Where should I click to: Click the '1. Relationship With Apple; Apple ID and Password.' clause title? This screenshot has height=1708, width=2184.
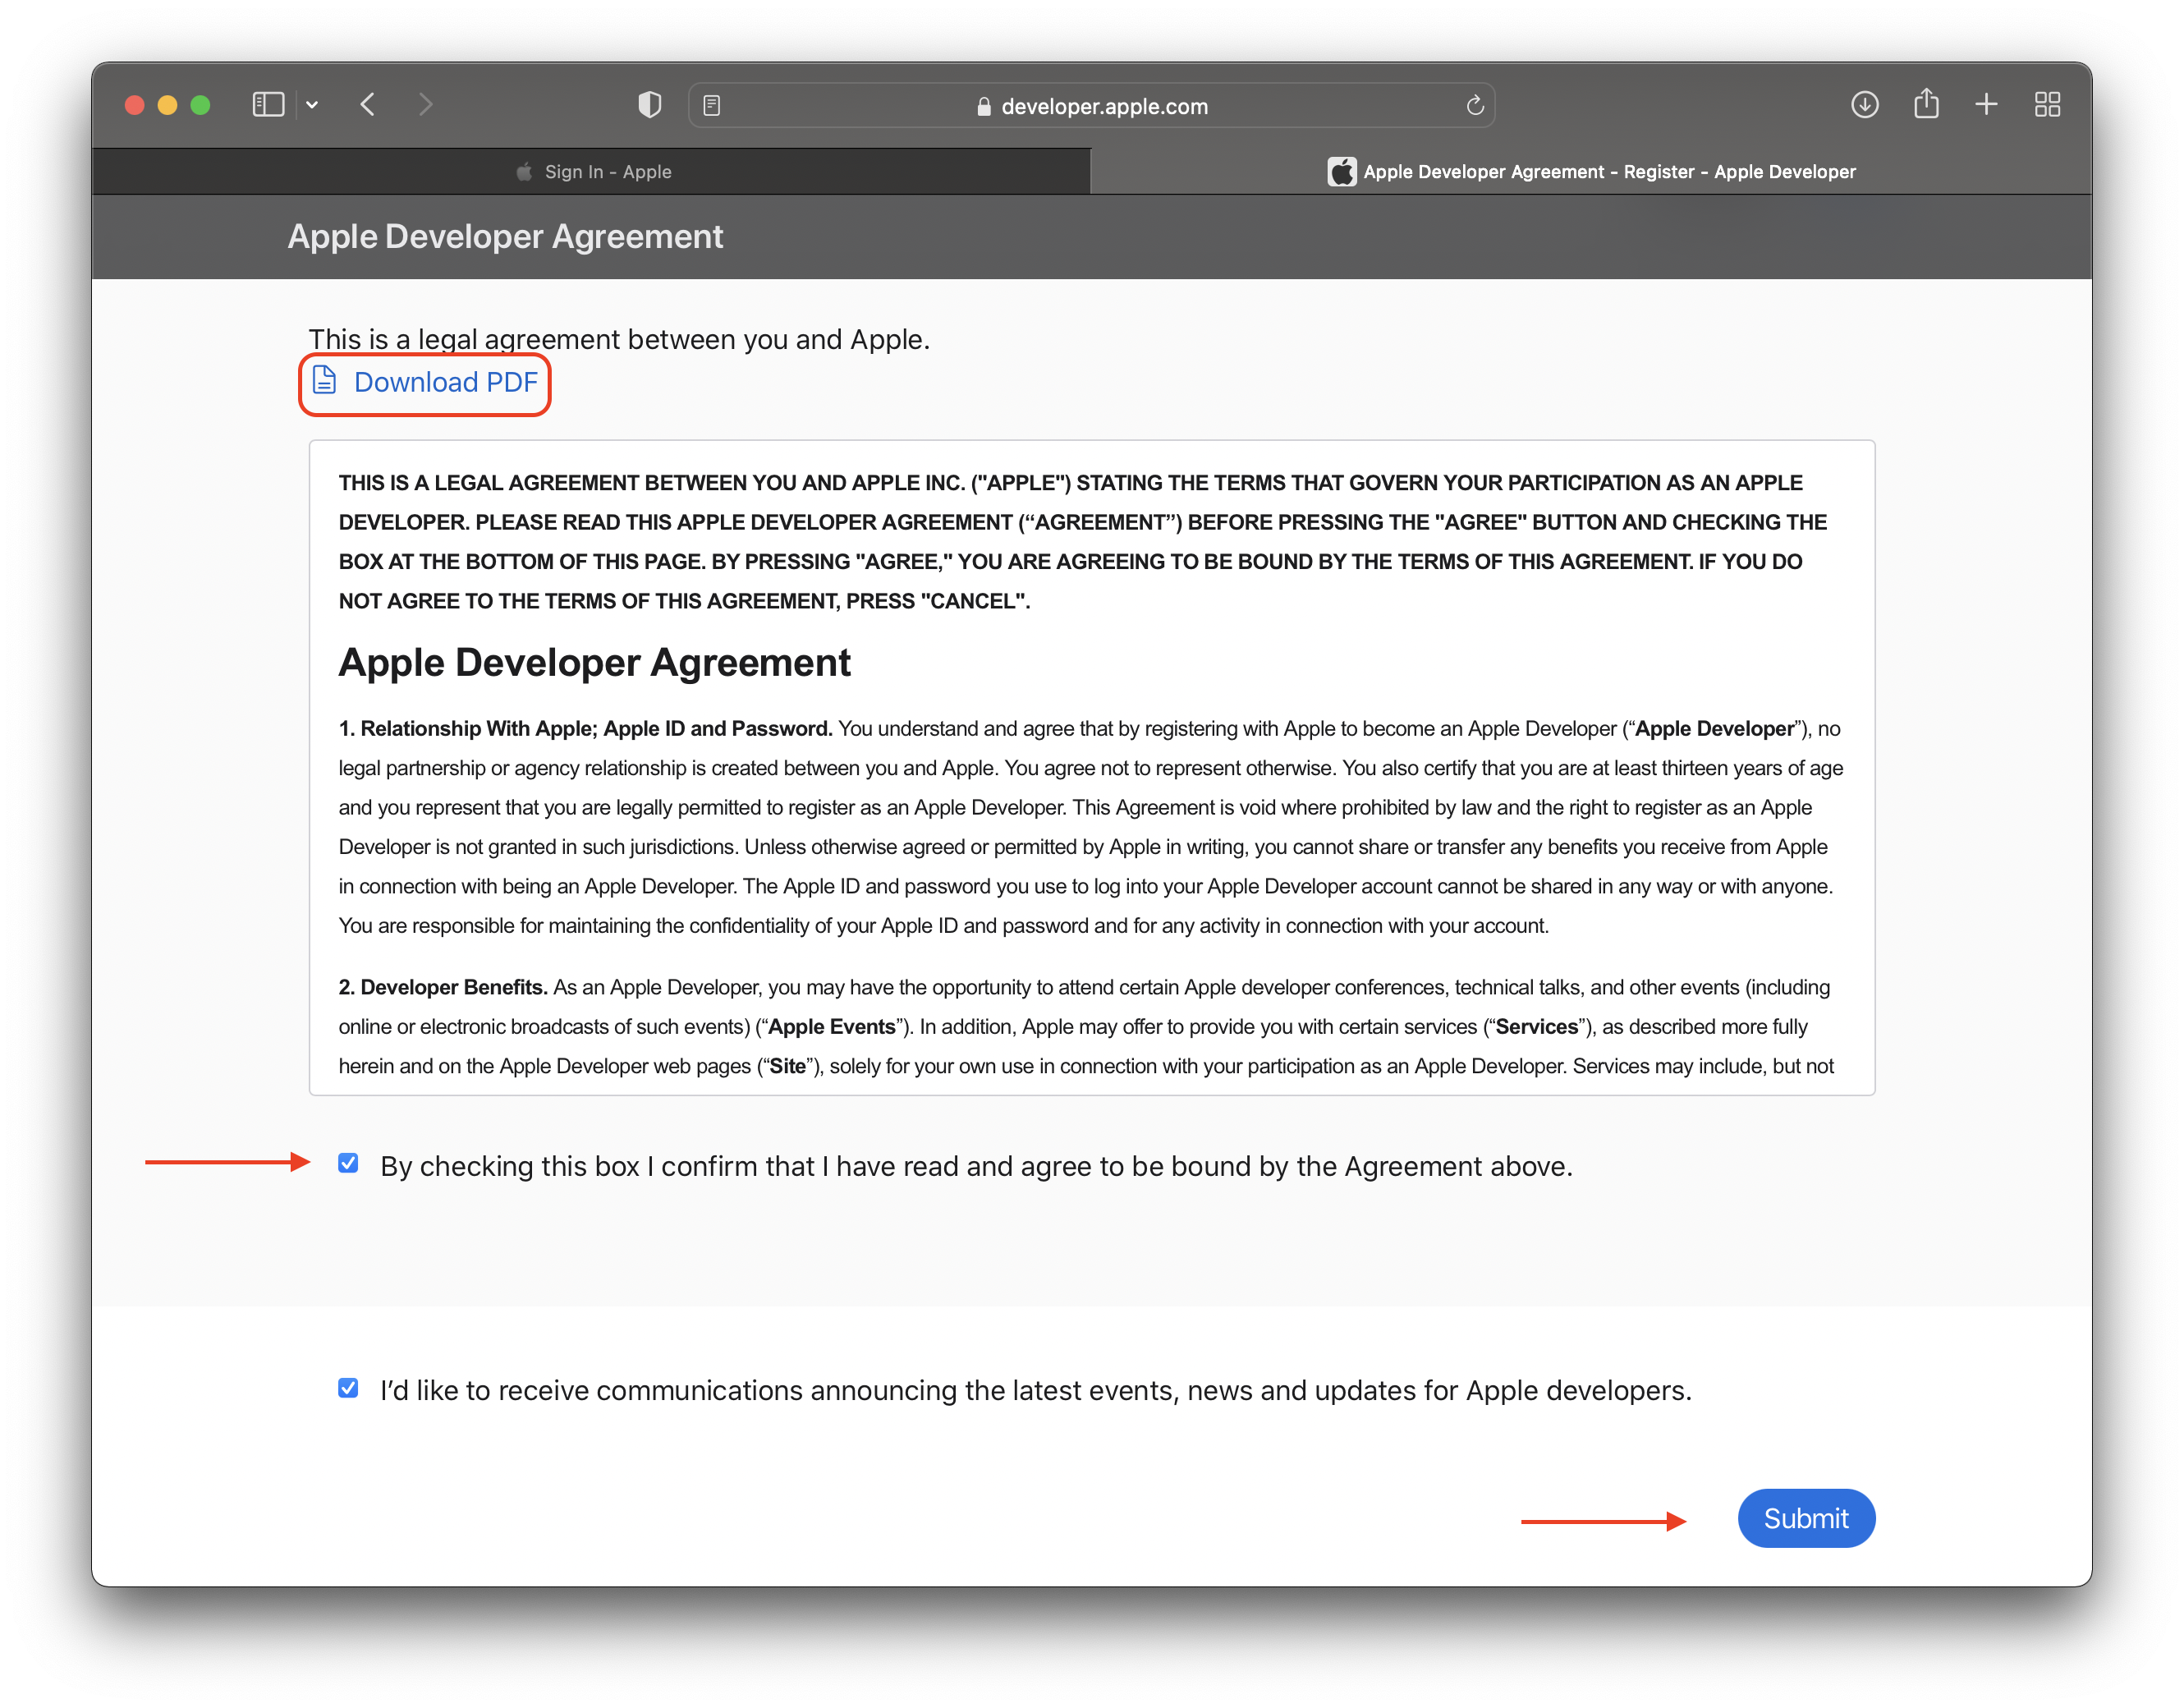pyautogui.click(x=586, y=729)
